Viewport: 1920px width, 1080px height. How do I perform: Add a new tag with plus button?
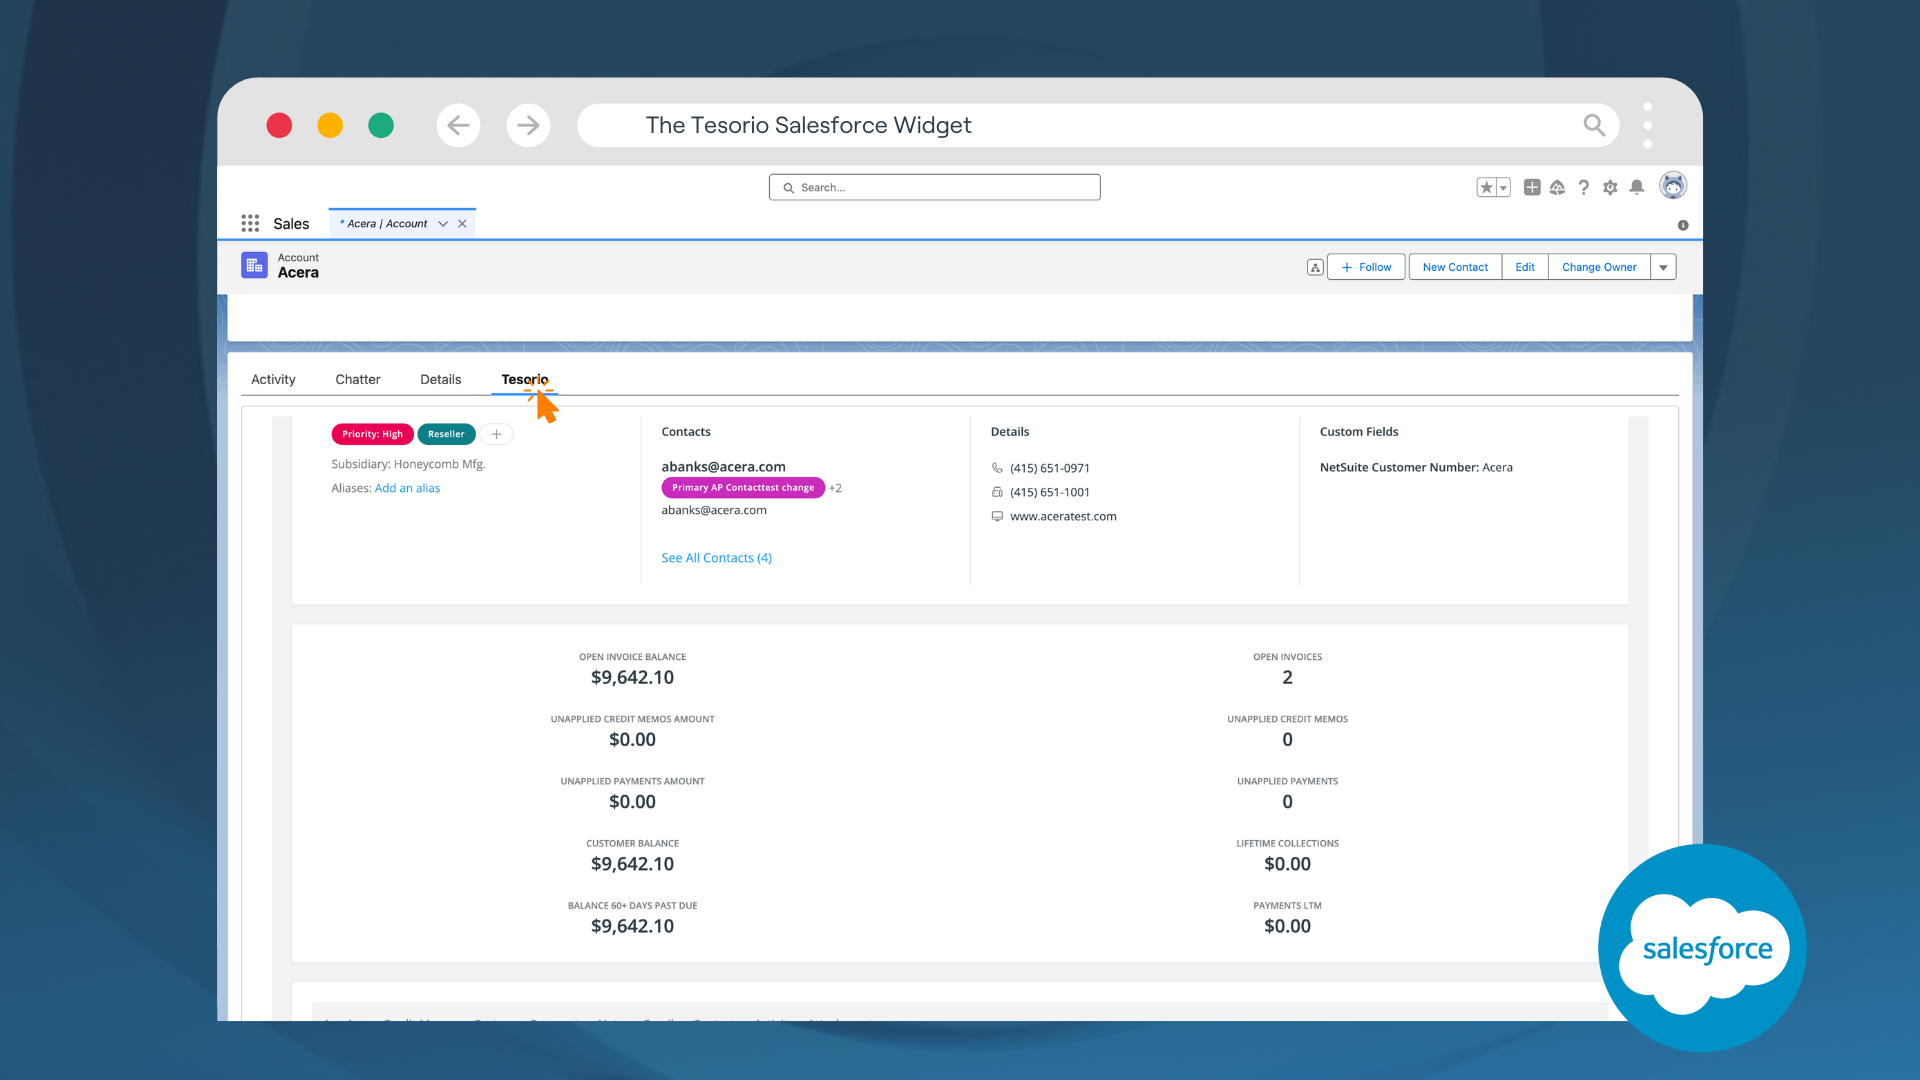(496, 434)
